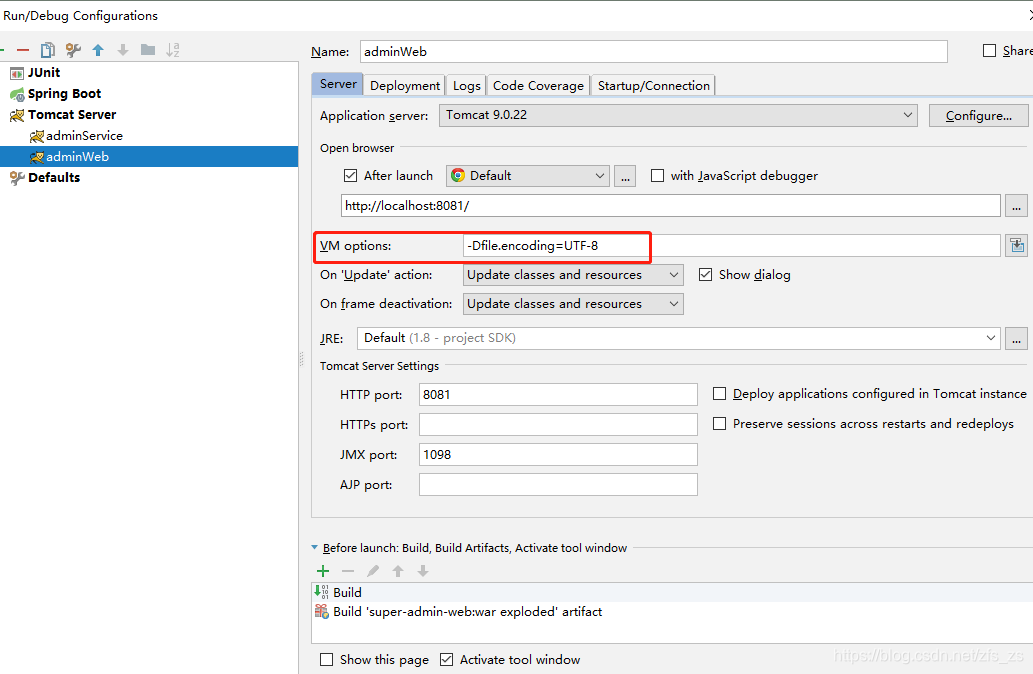Screen dimensions: 1033x674
Task: Open edit defaults wrench icon
Action: click(73, 50)
